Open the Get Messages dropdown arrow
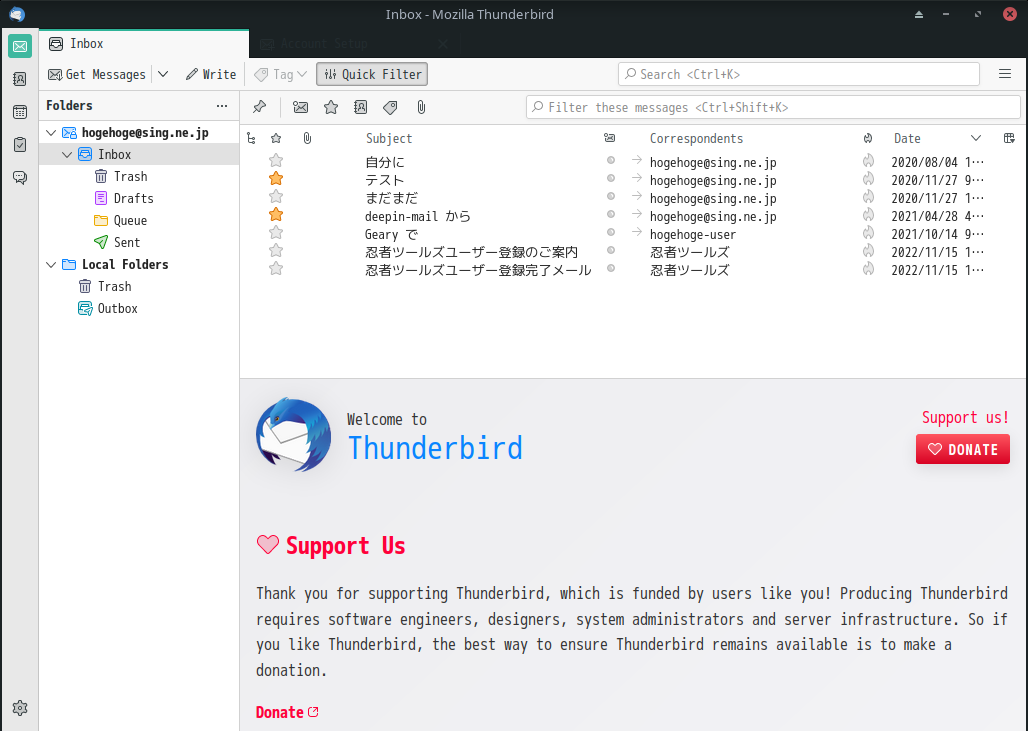The image size is (1028, 731). coord(163,75)
